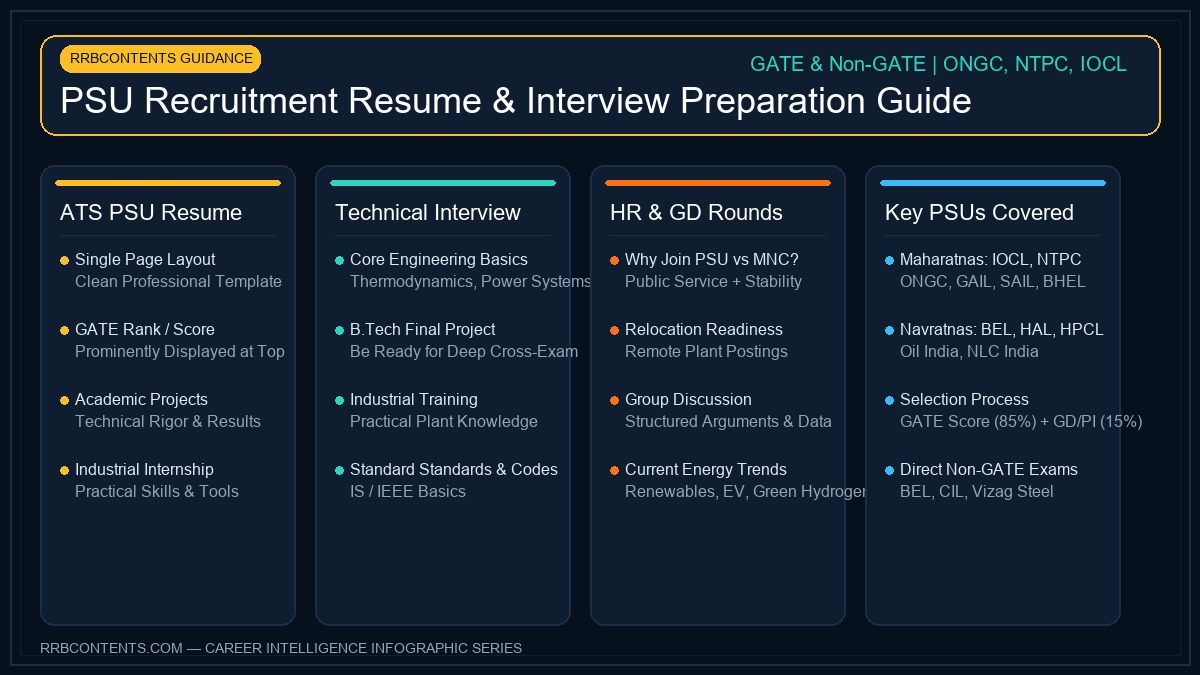Click Relocation Readiness item
1200x675 pixels.
point(704,330)
